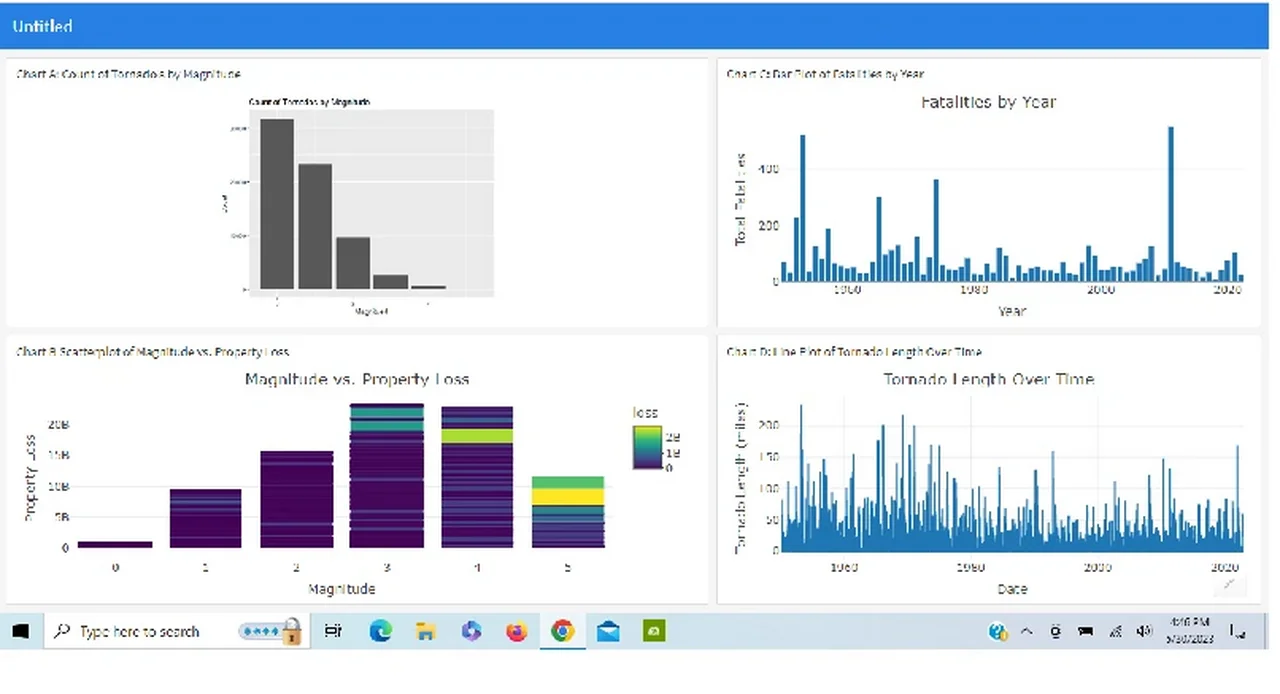This screenshot has height=694, width=1280.
Task: Launch Microsoft Edge from the taskbar
Action: pos(380,631)
